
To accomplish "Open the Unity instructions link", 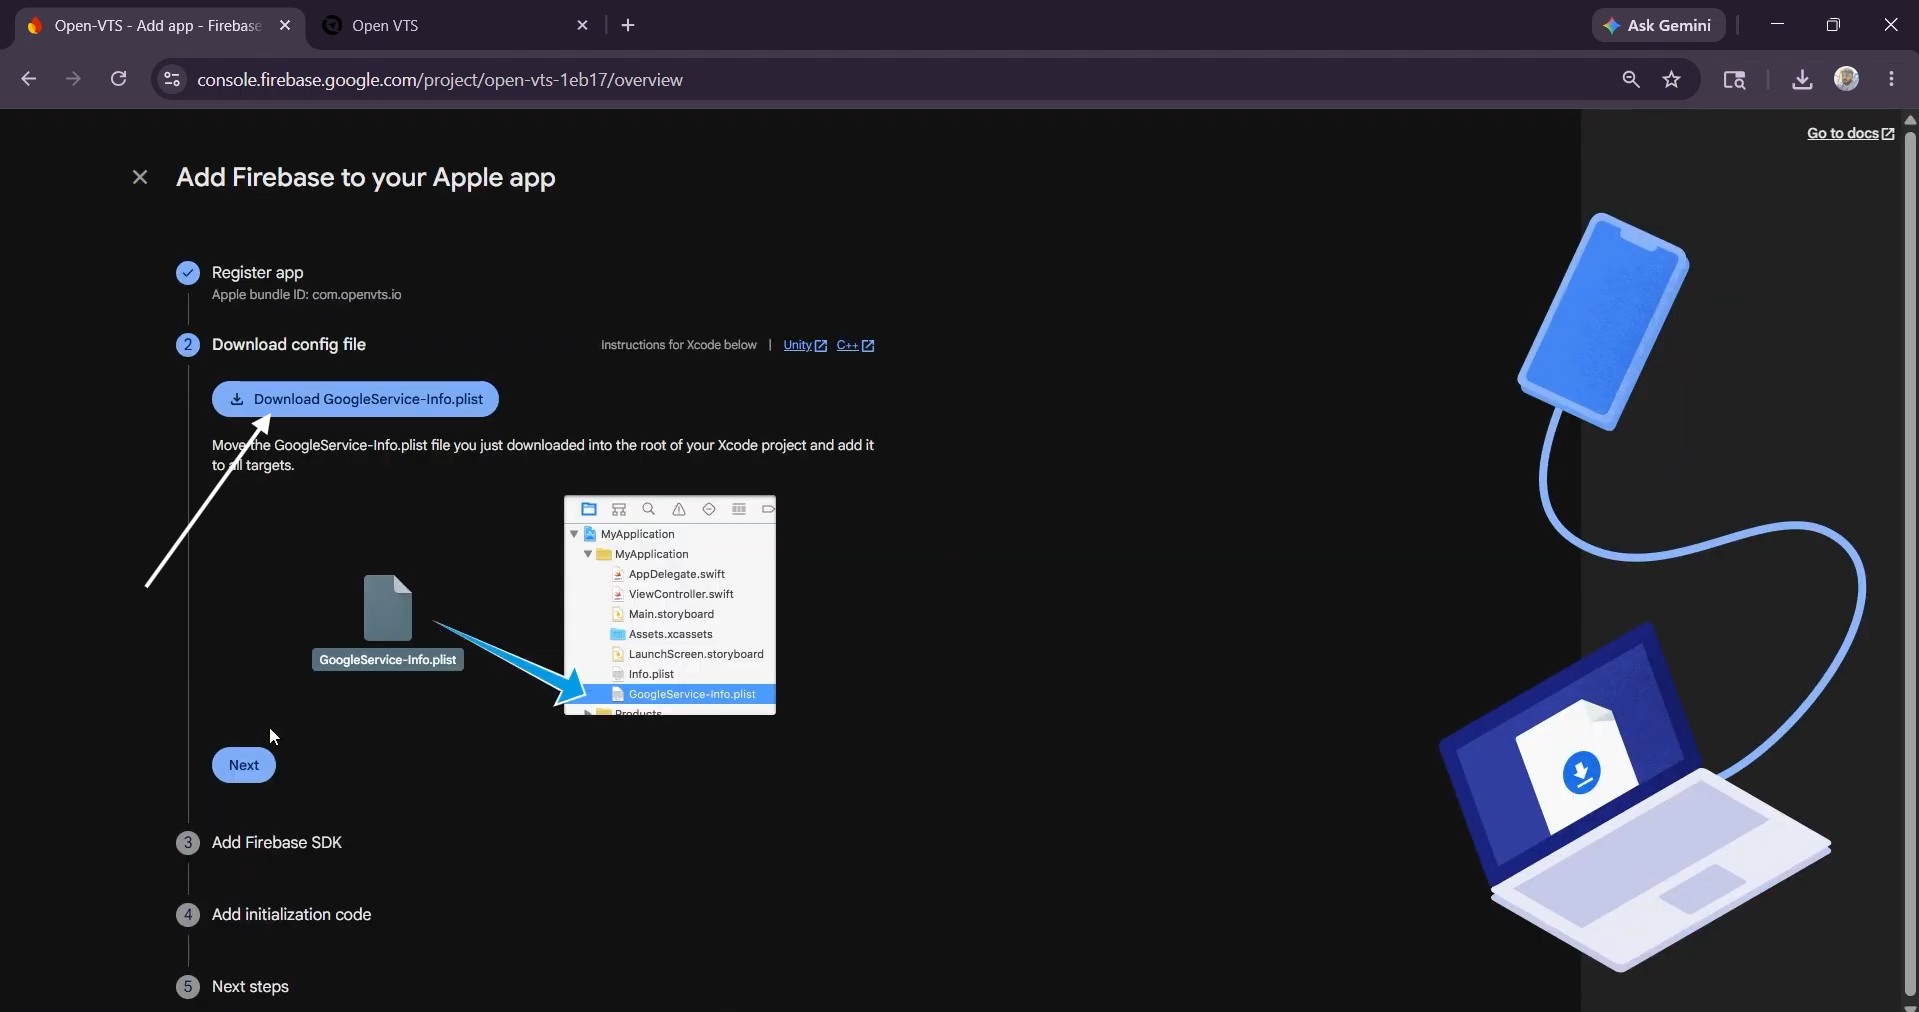I will point(805,345).
